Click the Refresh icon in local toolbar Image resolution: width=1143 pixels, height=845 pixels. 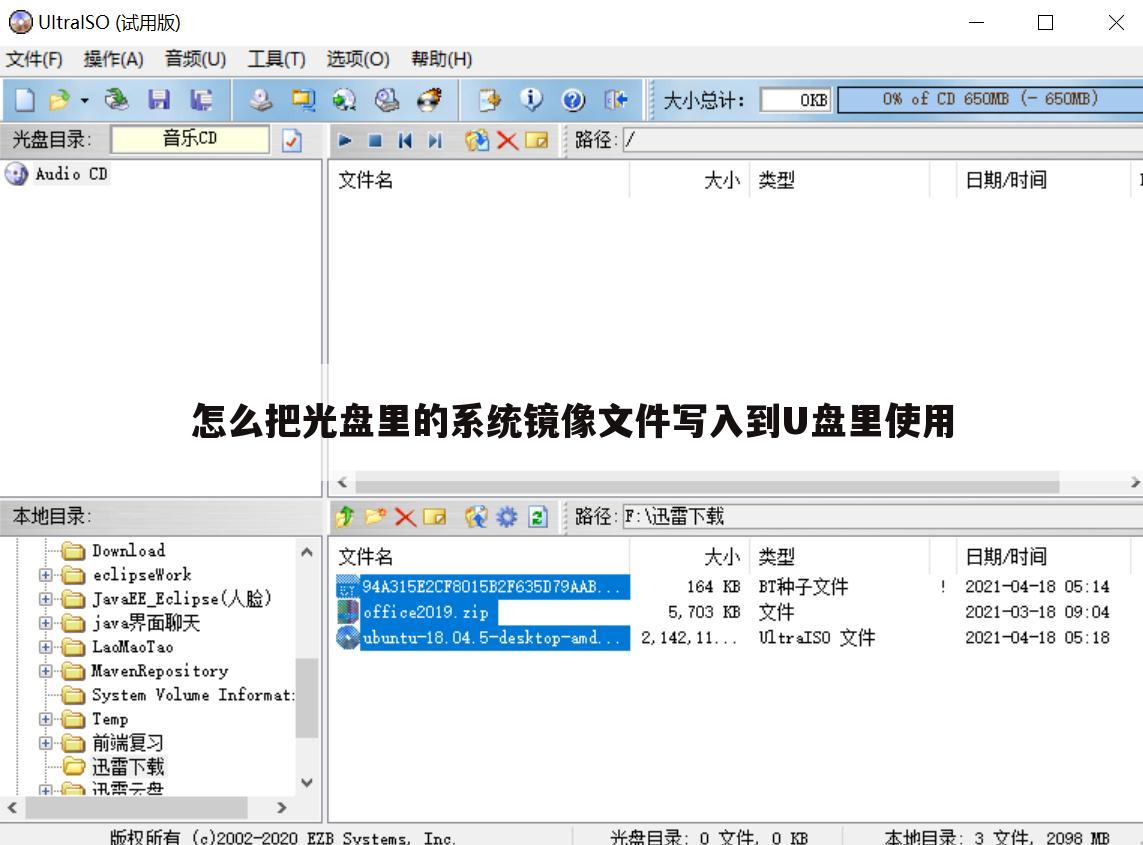pyautogui.click(x=538, y=517)
